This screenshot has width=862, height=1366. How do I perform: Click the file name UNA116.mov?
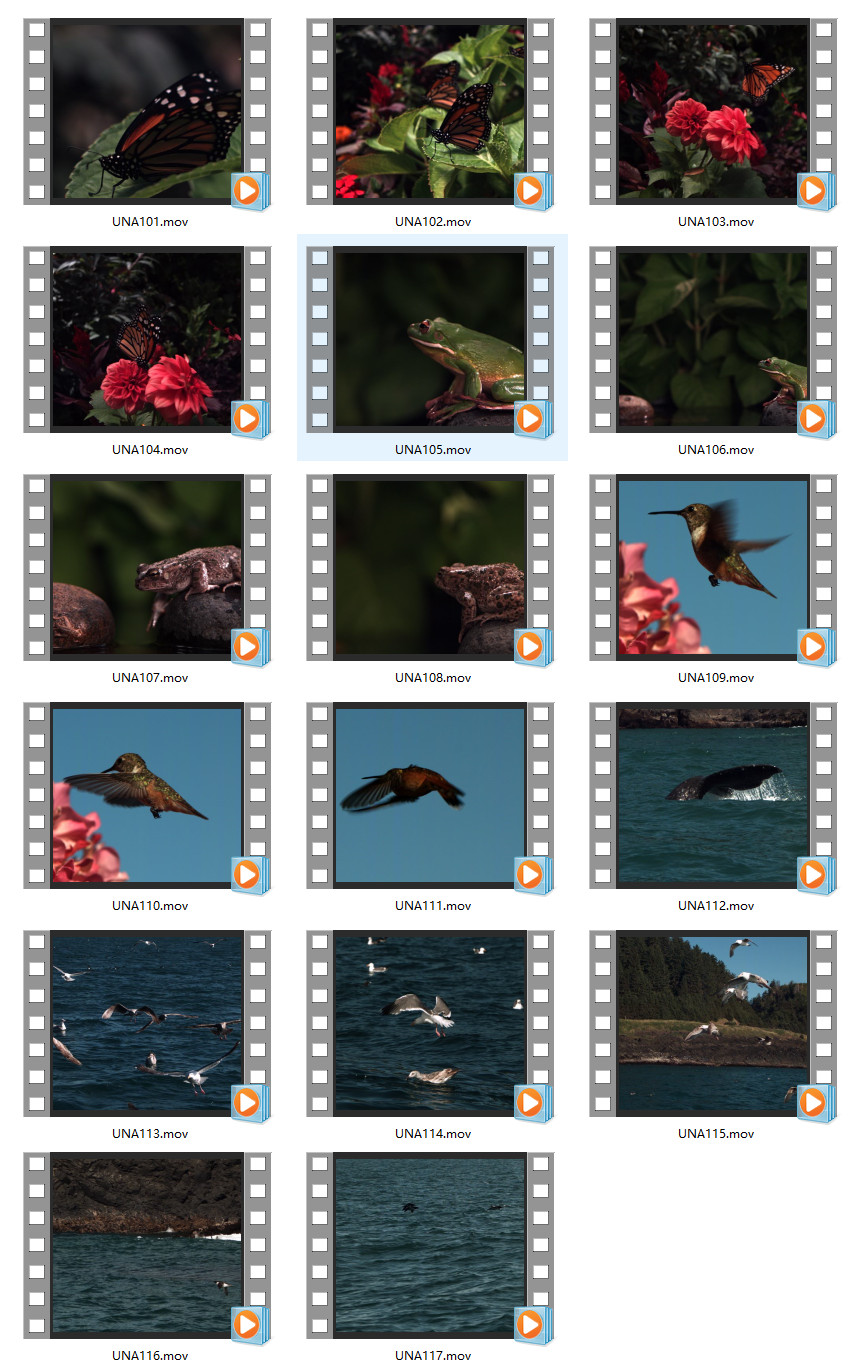tap(150, 1356)
